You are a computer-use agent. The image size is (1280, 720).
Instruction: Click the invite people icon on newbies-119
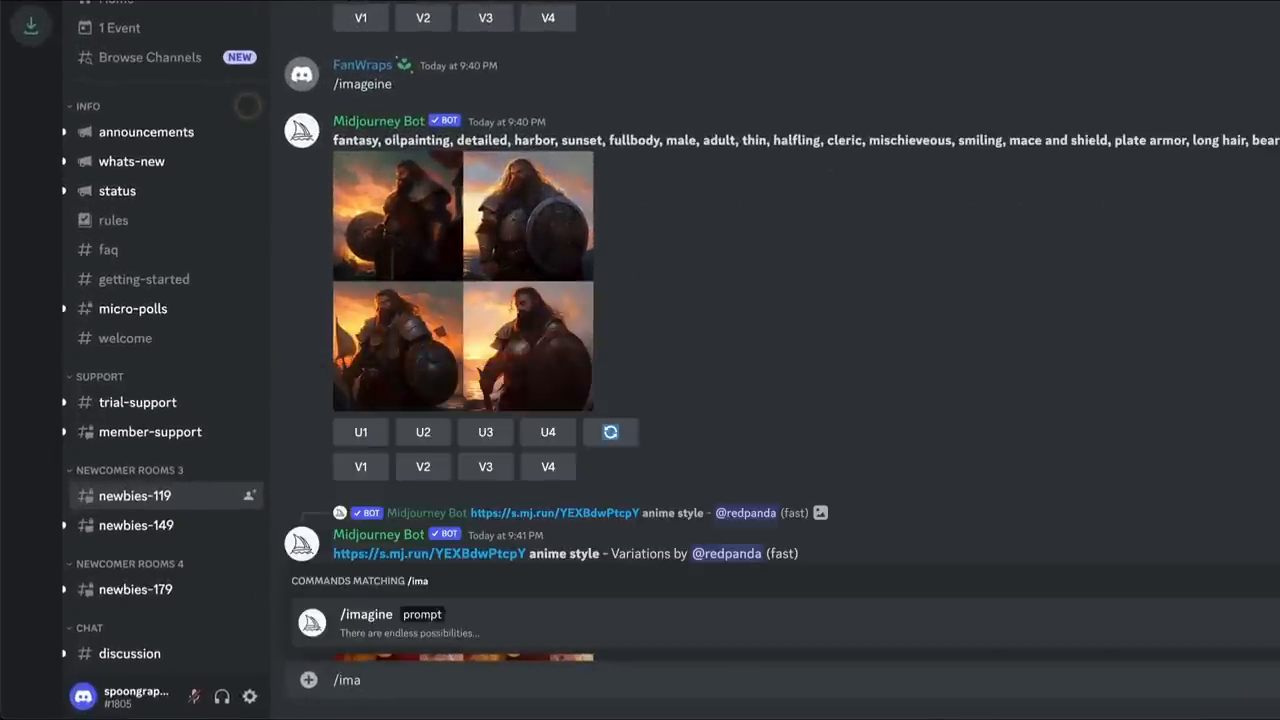click(x=249, y=496)
